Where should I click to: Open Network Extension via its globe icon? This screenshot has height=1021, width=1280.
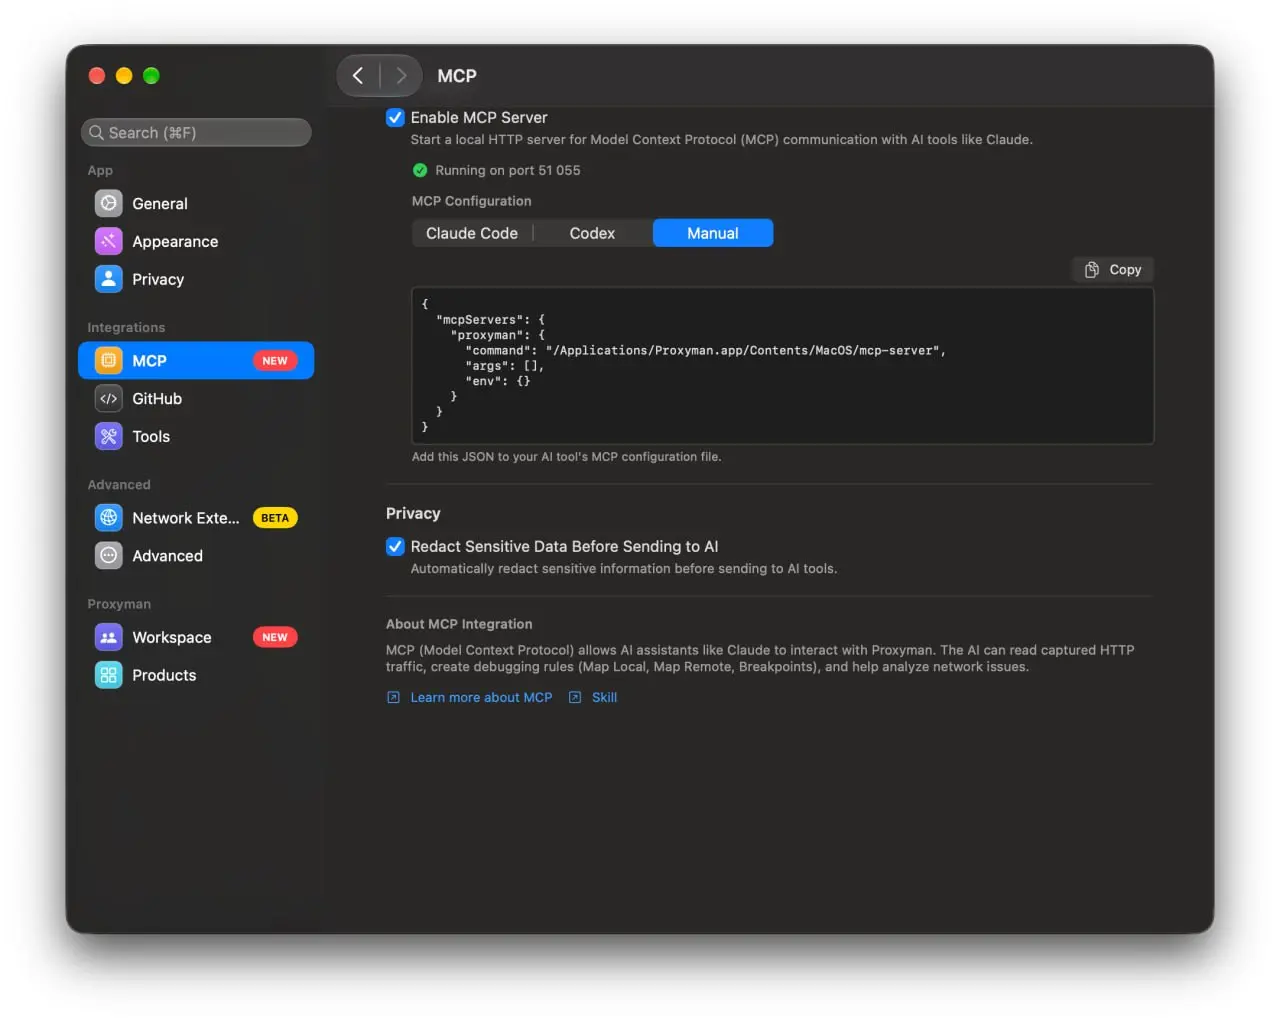pyautogui.click(x=109, y=518)
